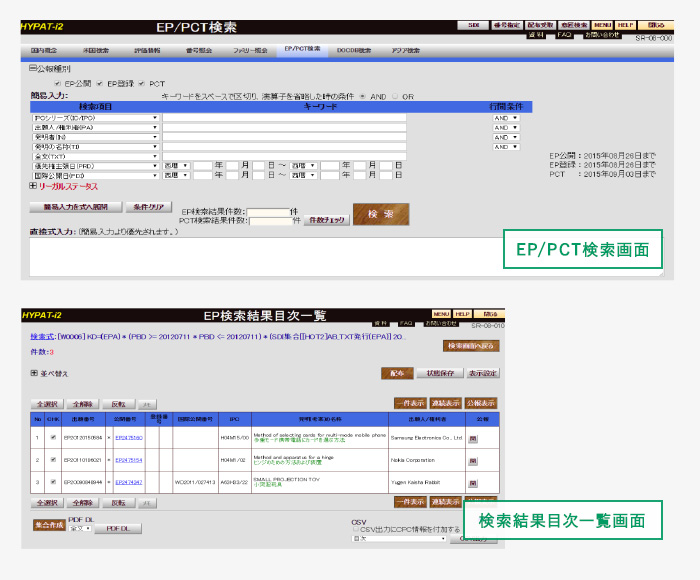
Task: Click the PDF DL button
Action: click(x=118, y=529)
